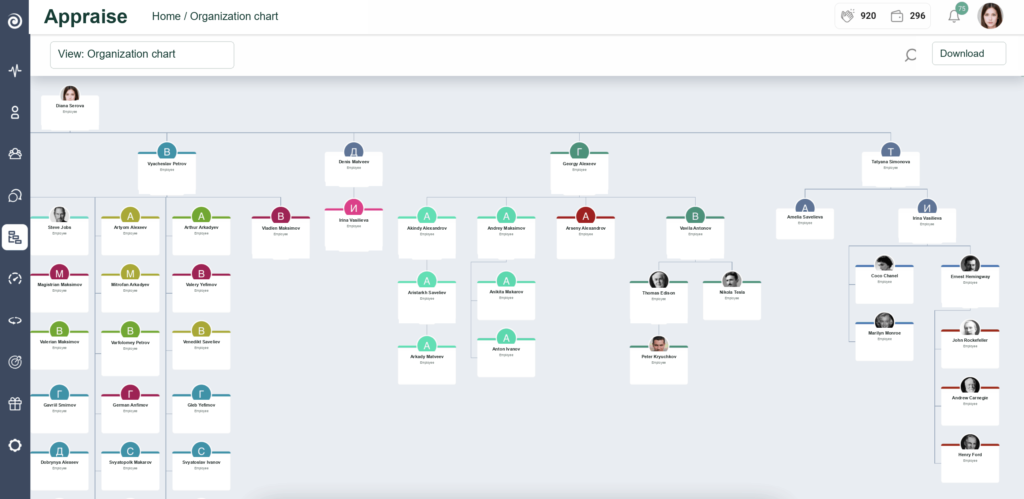
Task: Click the Appraise title text
Action: pyautogui.click(x=86, y=16)
